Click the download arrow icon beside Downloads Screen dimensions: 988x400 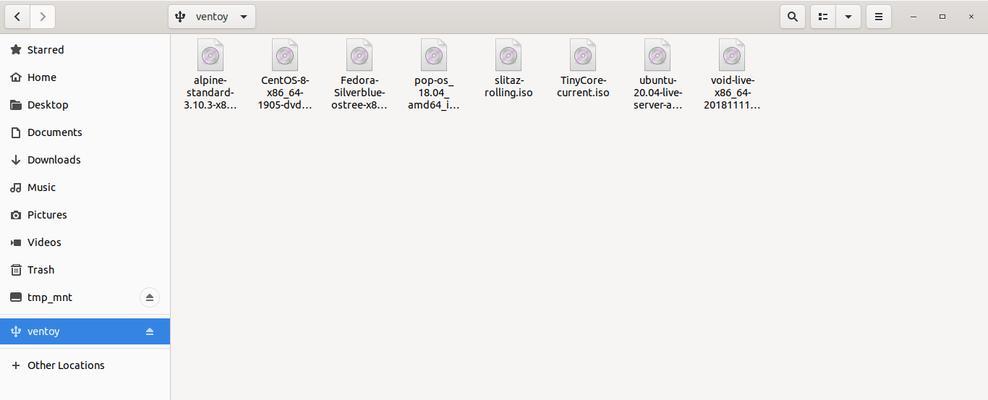[x=16, y=160]
